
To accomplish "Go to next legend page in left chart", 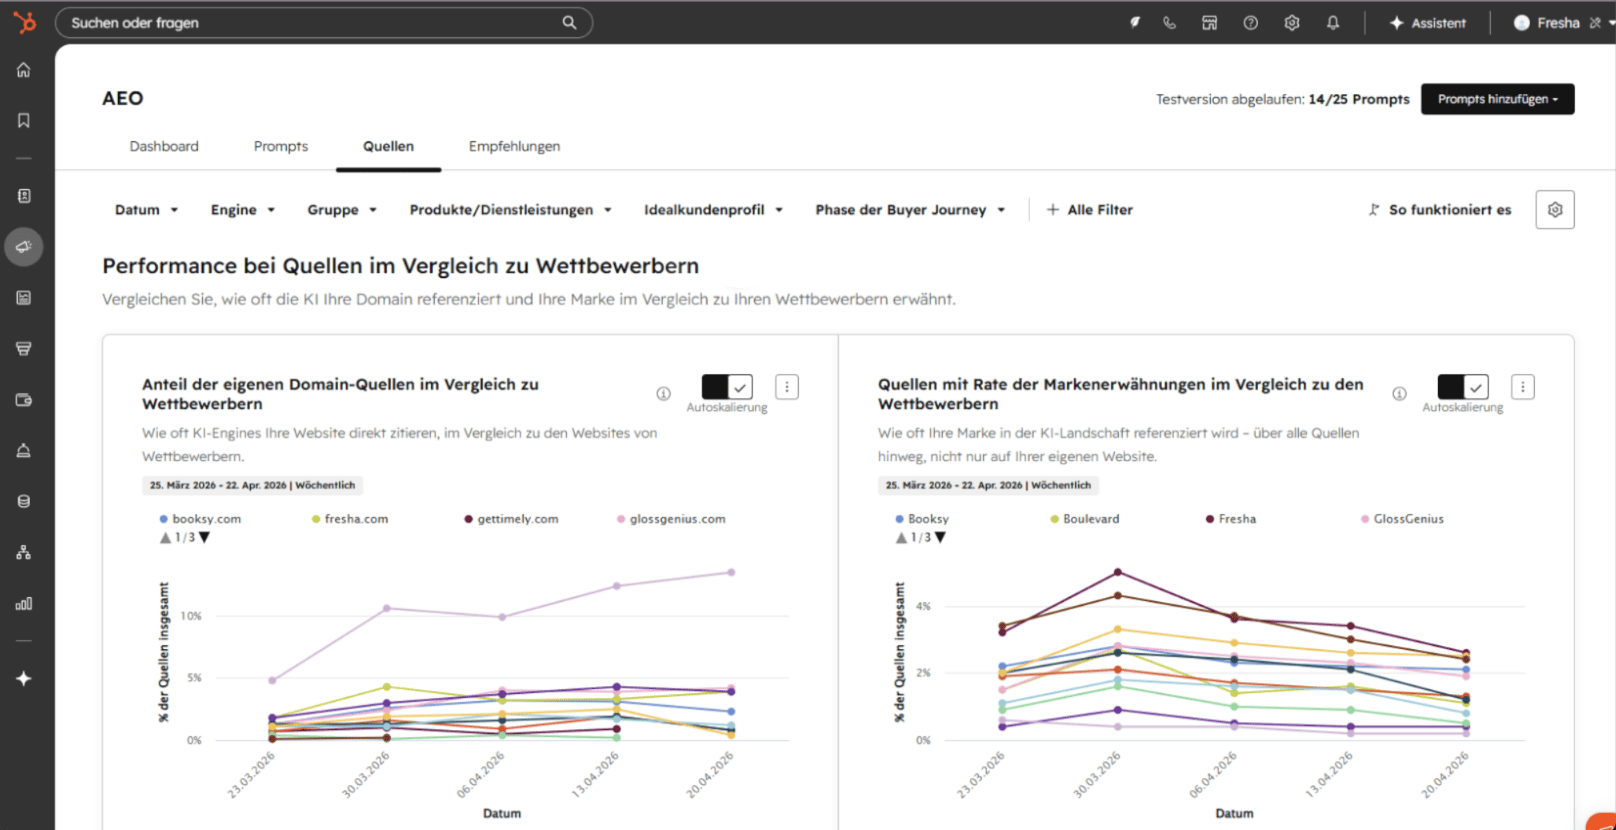I will 205,537.
